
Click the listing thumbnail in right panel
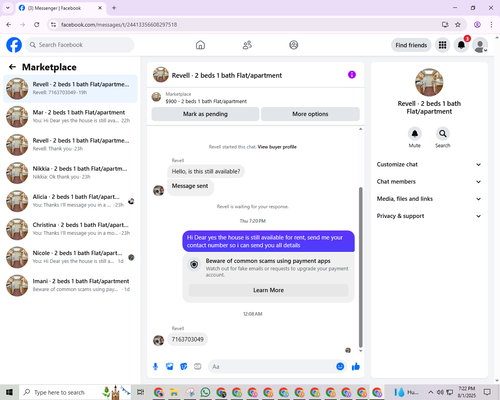click(429, 82)
